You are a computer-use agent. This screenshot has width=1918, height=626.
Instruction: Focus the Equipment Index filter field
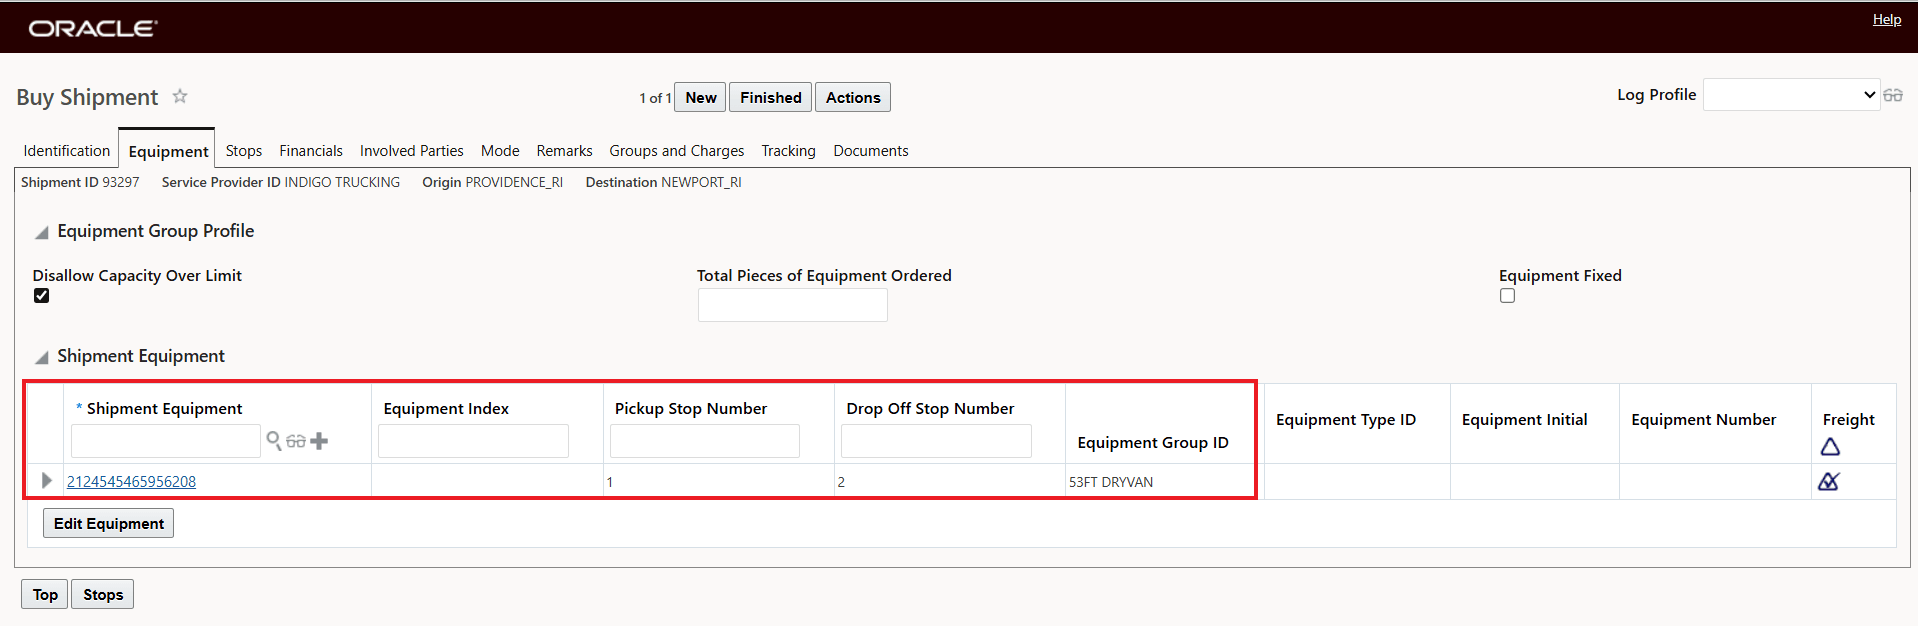(473, 441)
